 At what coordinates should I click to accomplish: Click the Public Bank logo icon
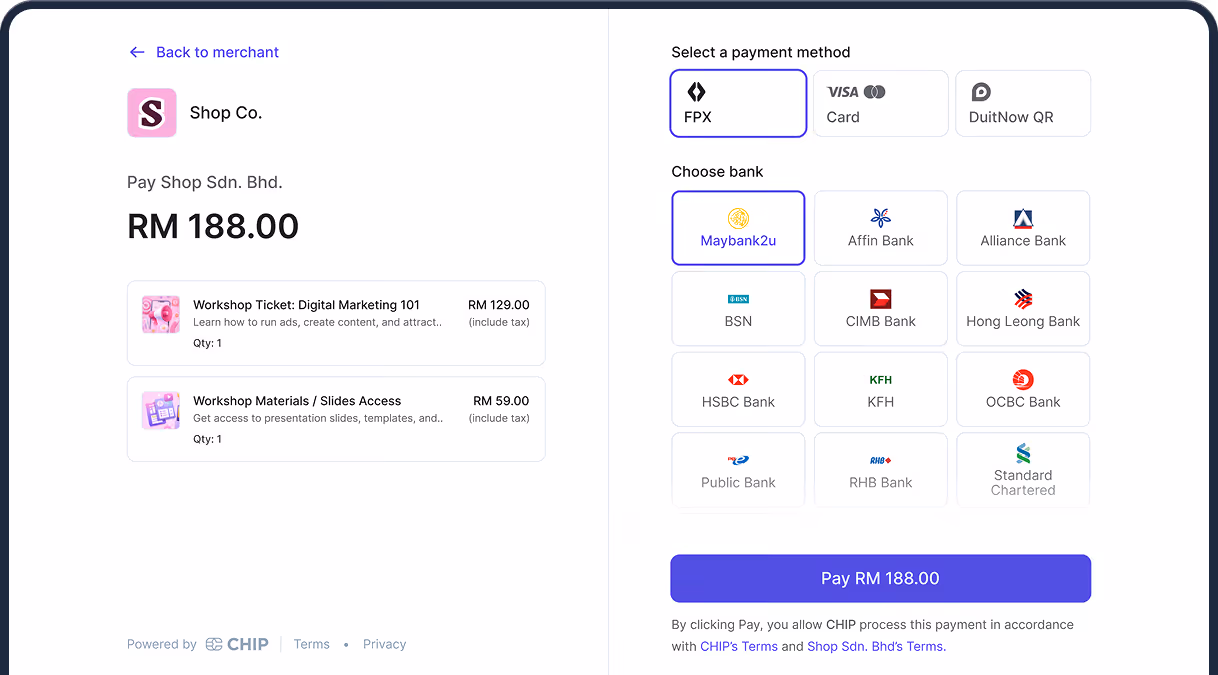[738, 460]
